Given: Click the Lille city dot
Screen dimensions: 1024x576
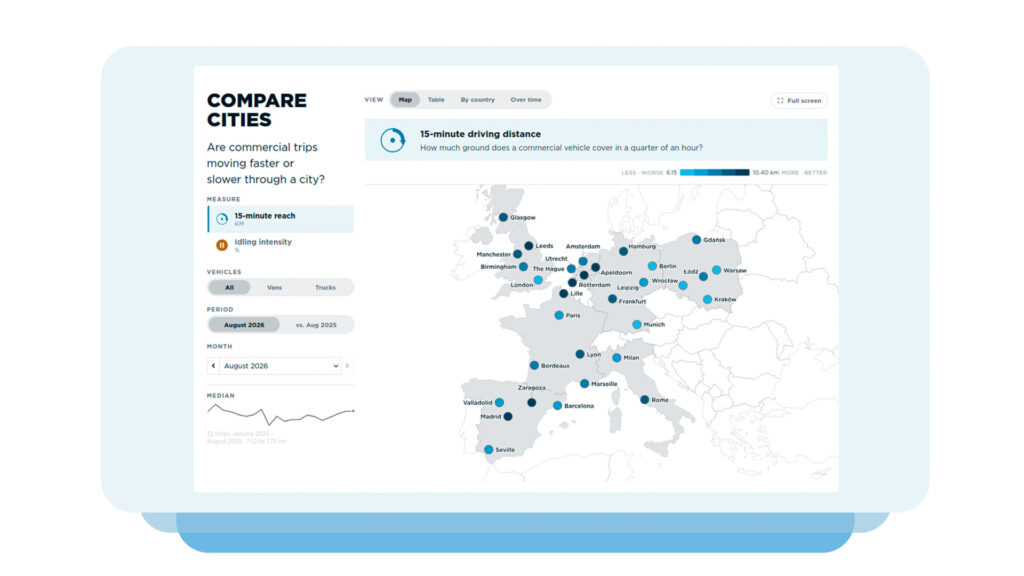Looking at the screenshot, I should [x=564, y=294].
